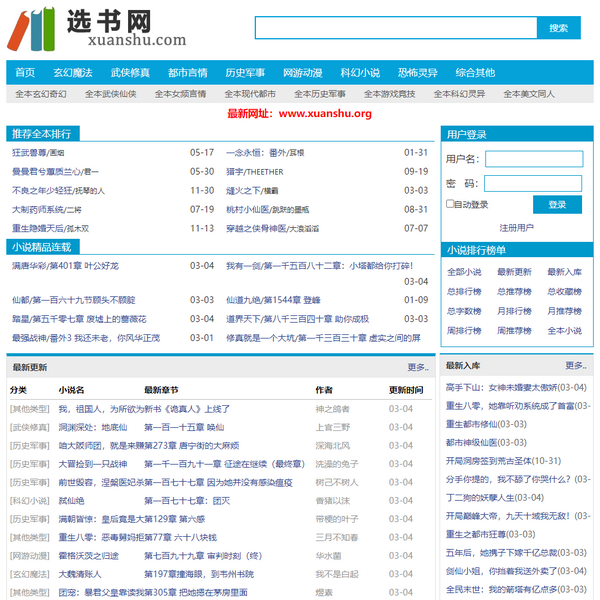The height and width of the screenshot is (600, 600).
Task: Go to the 综合其他 category
Action: click(x=475, y=73)
